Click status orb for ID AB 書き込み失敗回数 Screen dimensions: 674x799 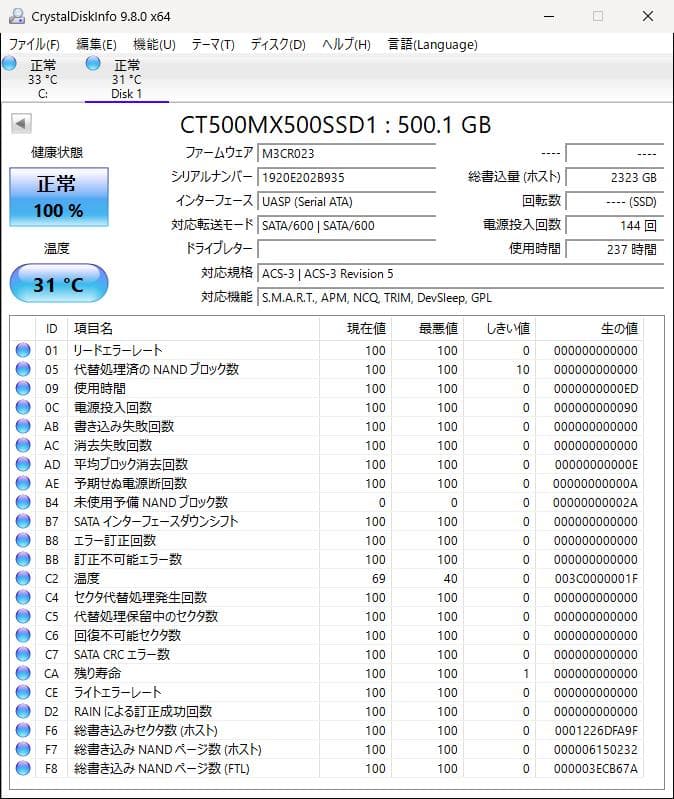pyautogui.click(x=23, y=426)
